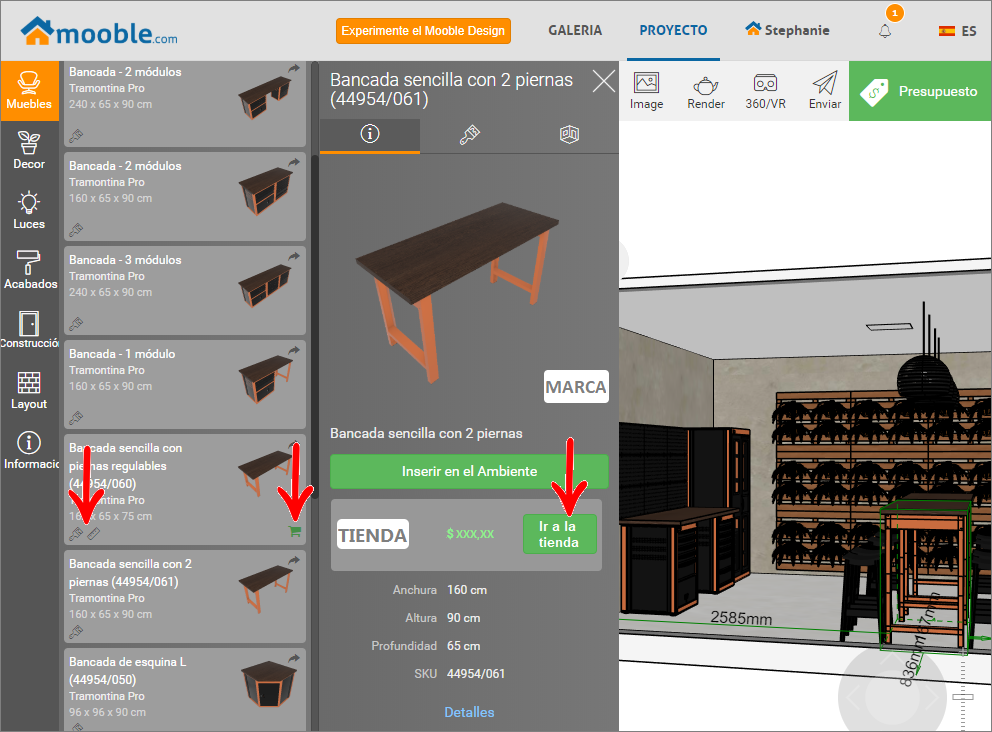The height and width of the screenshot is (732, 992).
Task: Click the Render teapot tool
Action: tap(706, 91)
